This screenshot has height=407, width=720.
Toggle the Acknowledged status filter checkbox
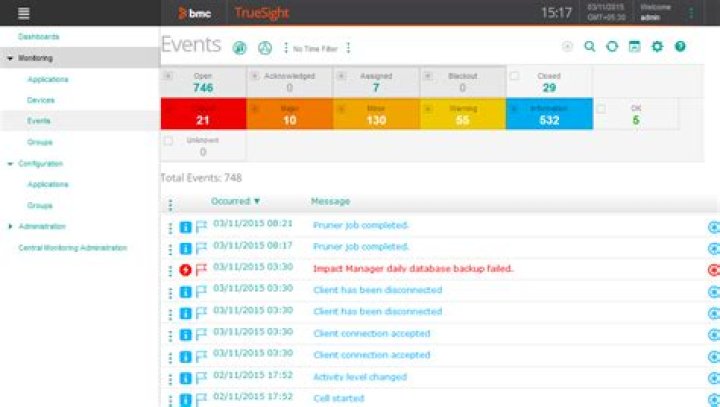tap(254, 76)
